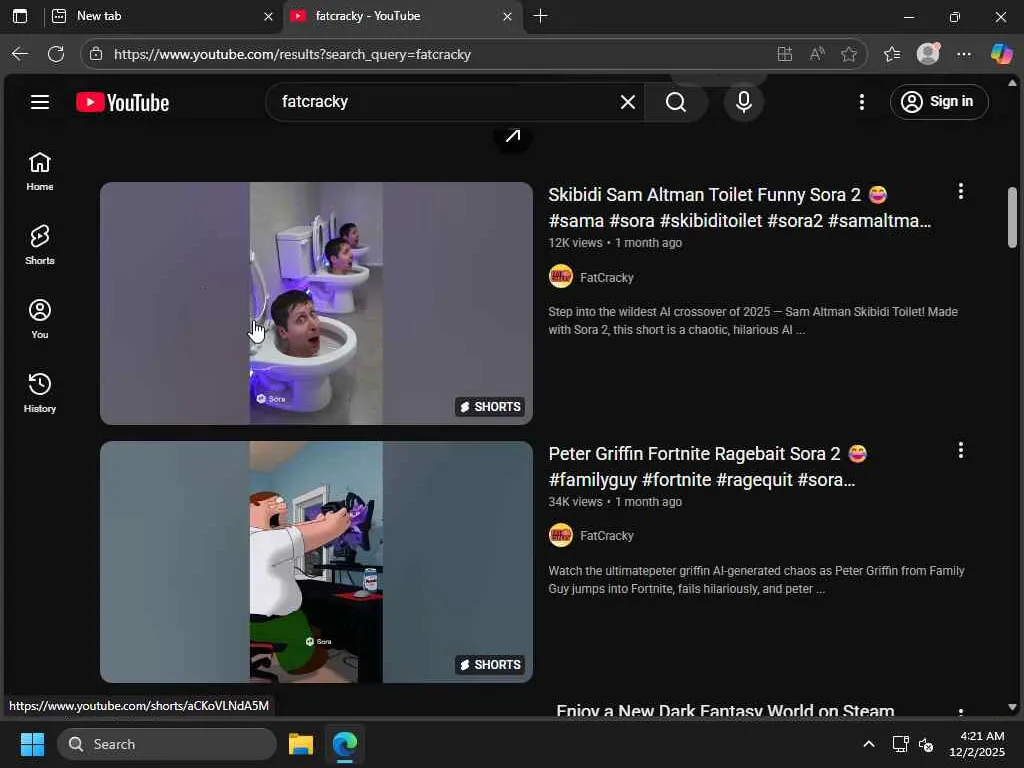Image resolution: width=1024 pixels, height=768 pixels.
Task: Open a new browser tab with plus
Action: click(x=540, y=16)
